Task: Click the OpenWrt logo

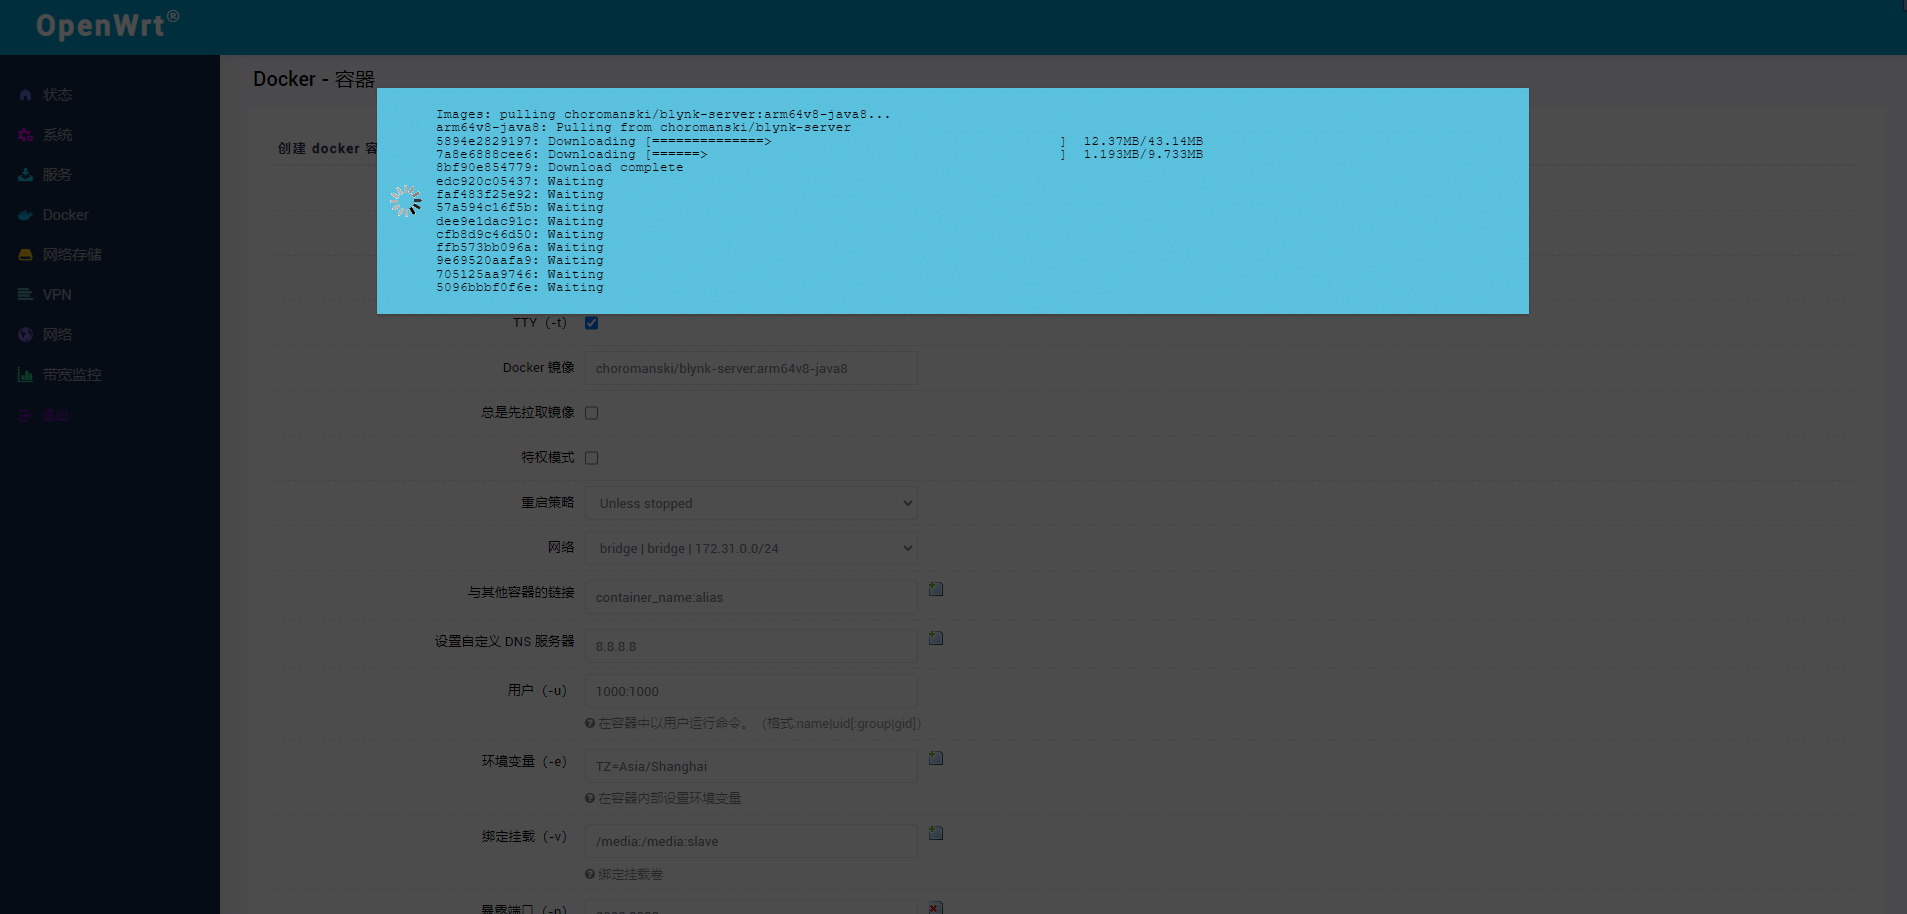Action: point(107,24)
